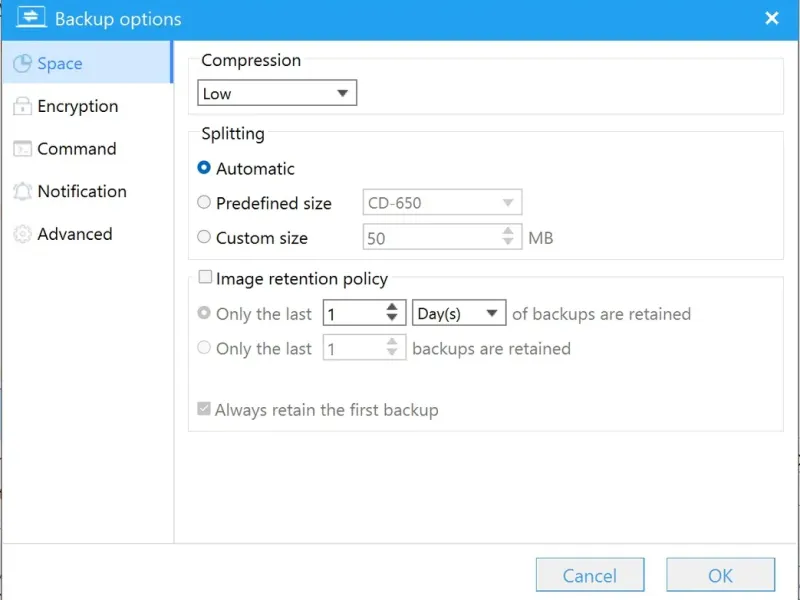Screen dimensions: 800x600
Task: Click the Cancel button
Action: tap(589, 575)
